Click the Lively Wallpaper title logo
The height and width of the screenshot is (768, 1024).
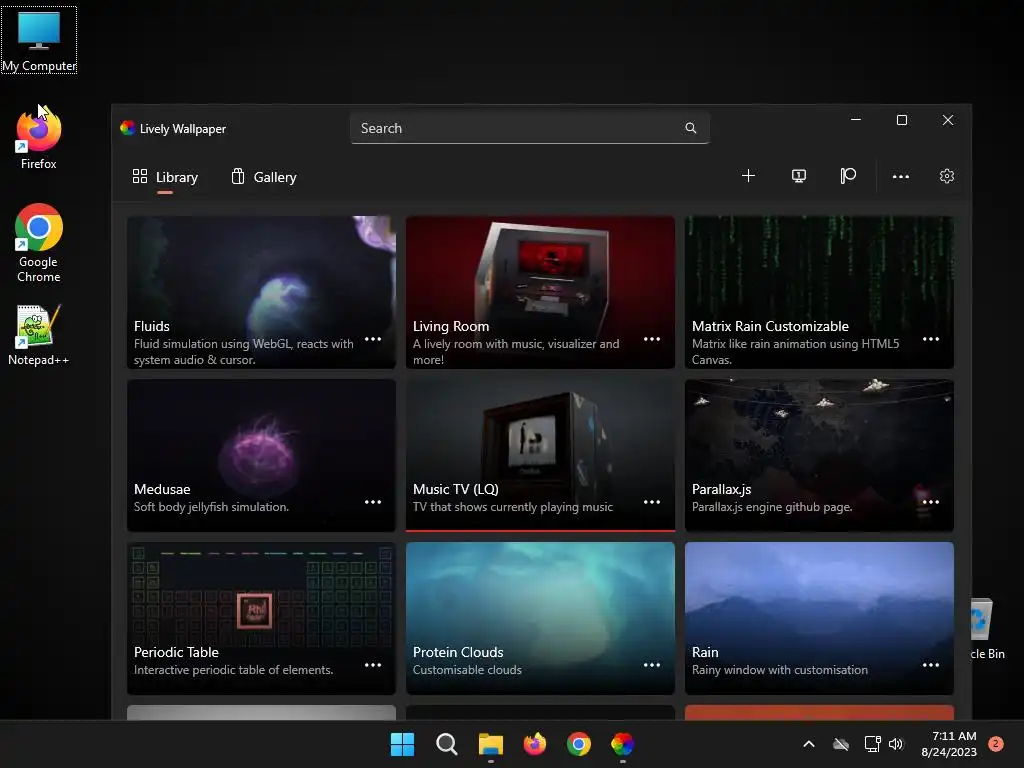(x=127, y=128)
